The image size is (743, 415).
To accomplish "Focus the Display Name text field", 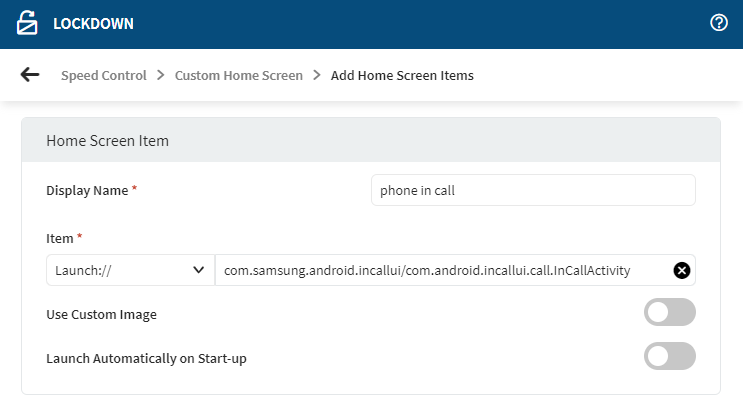I will click(x=532, y=190).
